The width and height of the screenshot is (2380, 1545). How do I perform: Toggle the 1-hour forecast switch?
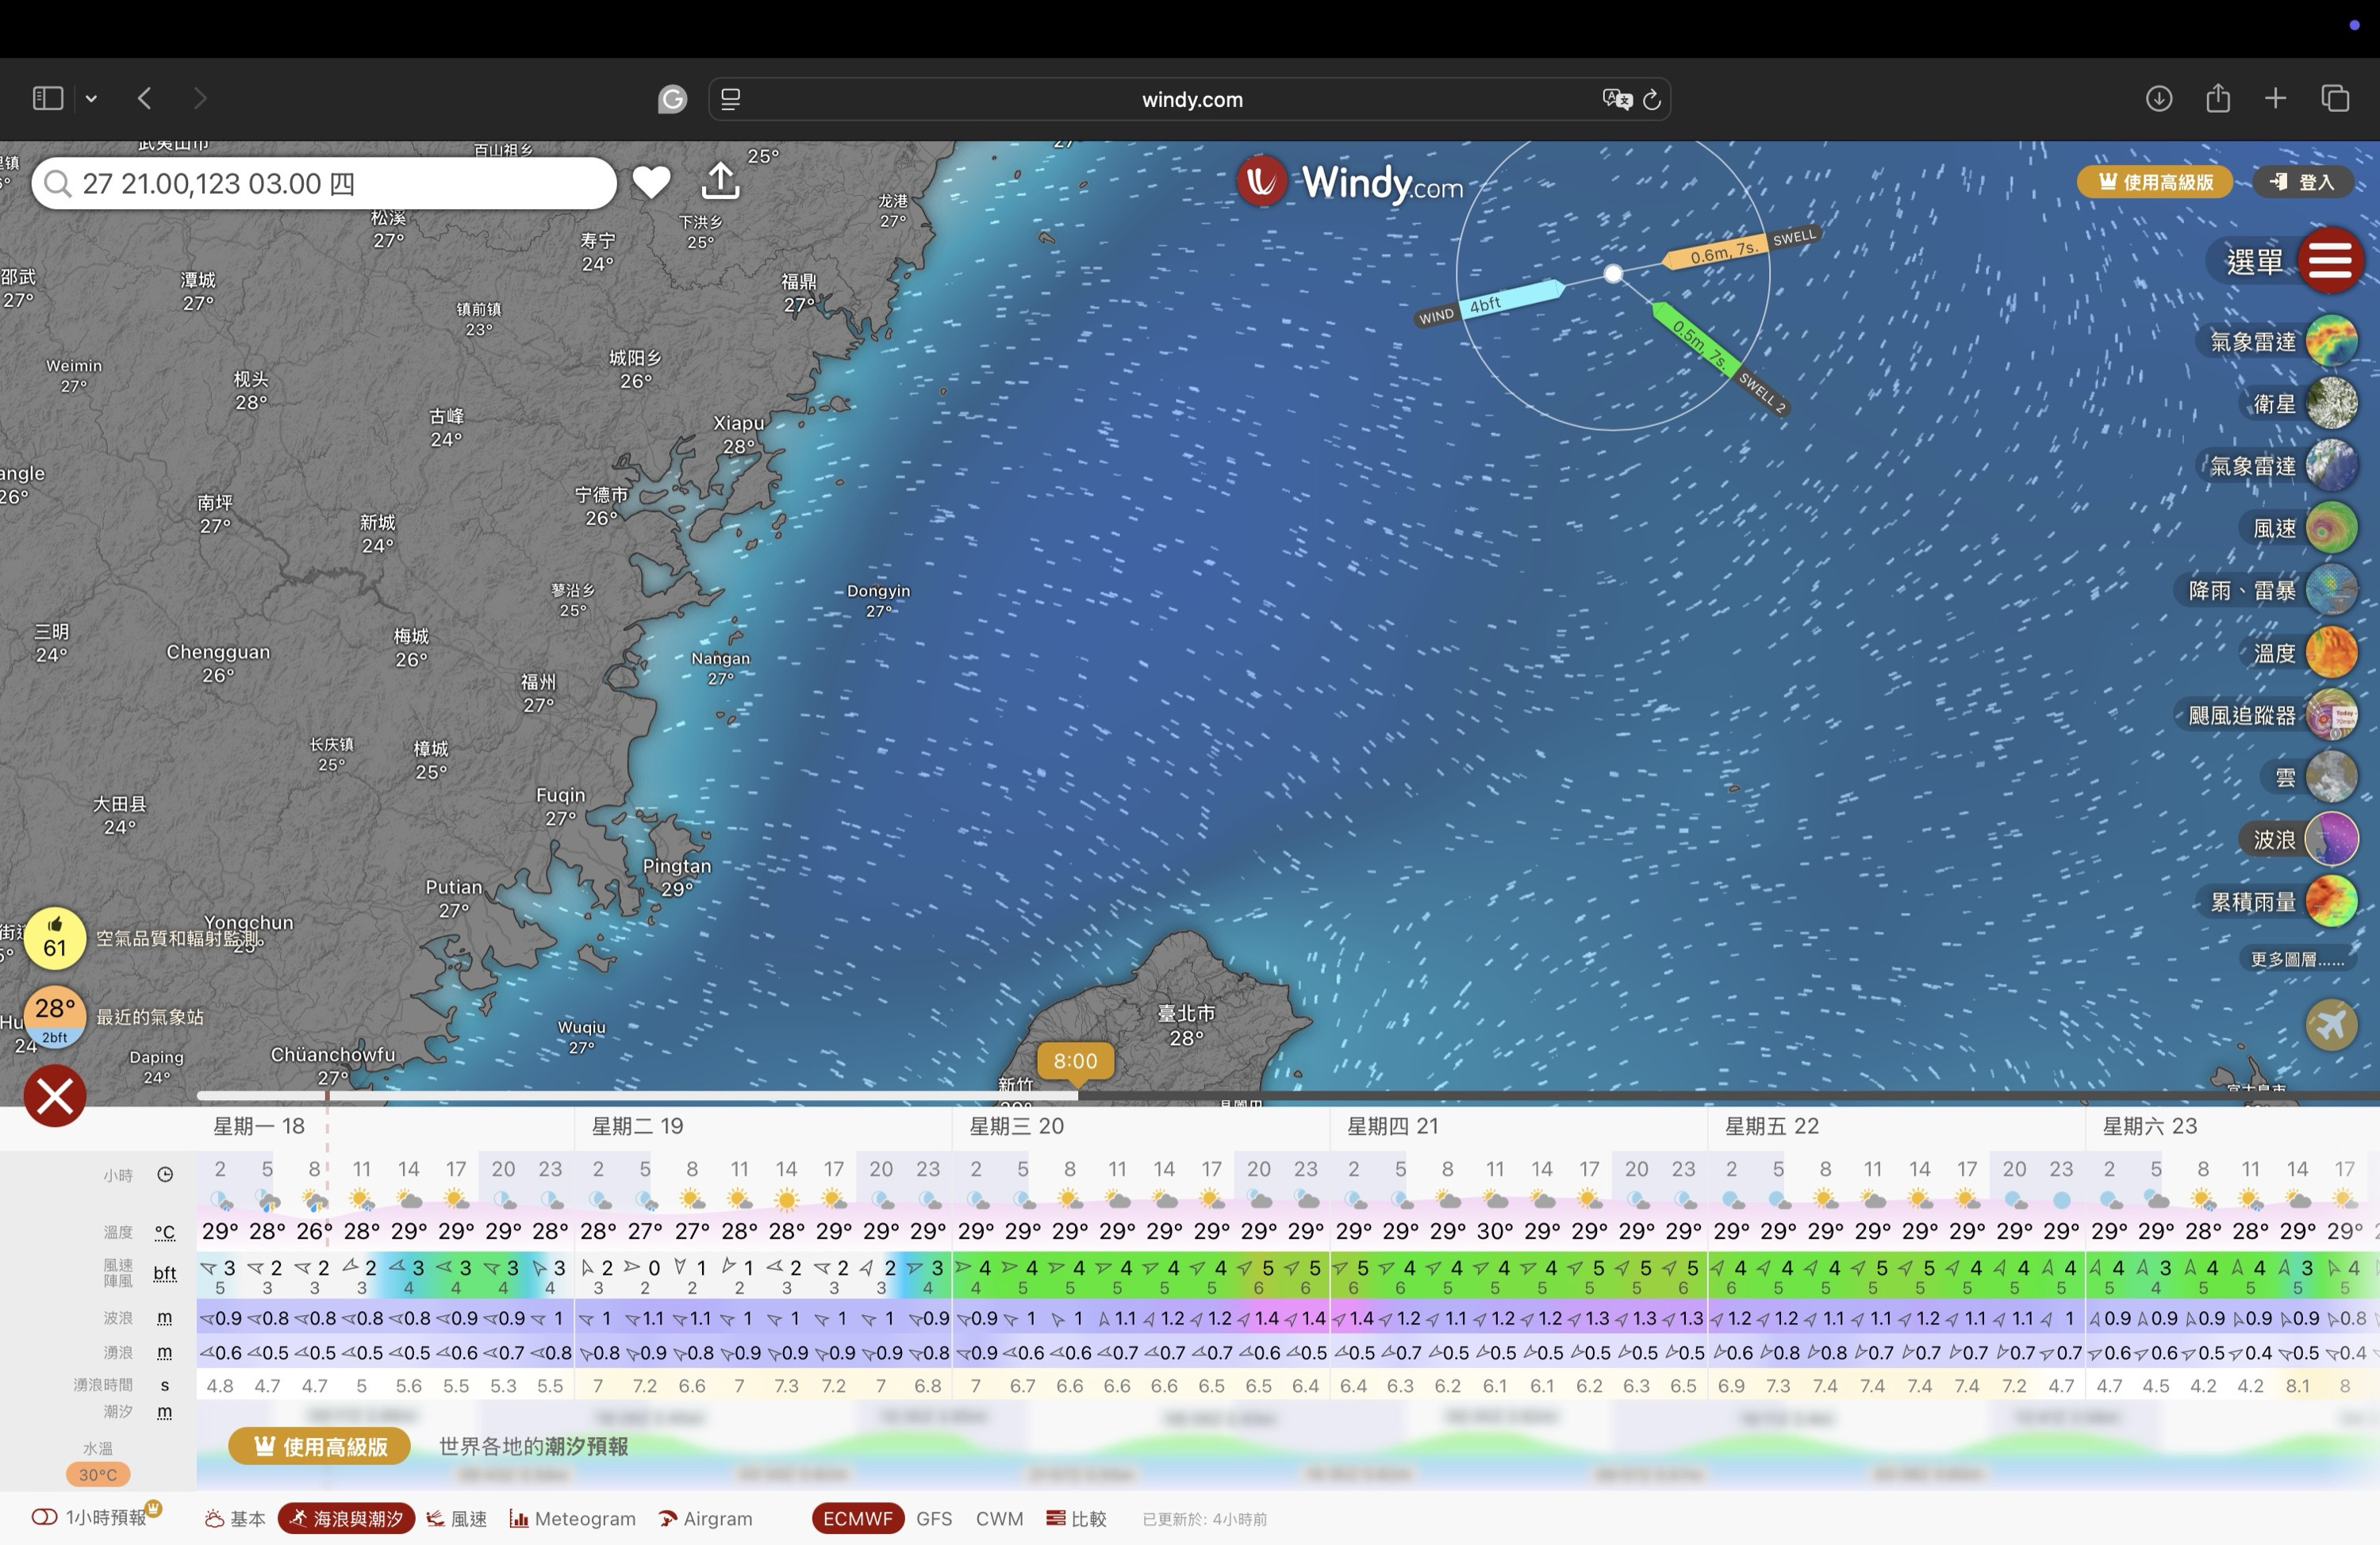44,1518
